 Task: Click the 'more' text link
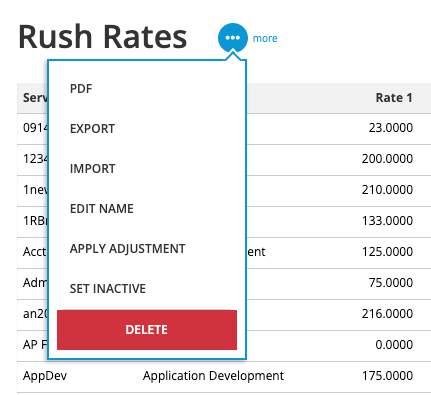click(x=265, y=39)
